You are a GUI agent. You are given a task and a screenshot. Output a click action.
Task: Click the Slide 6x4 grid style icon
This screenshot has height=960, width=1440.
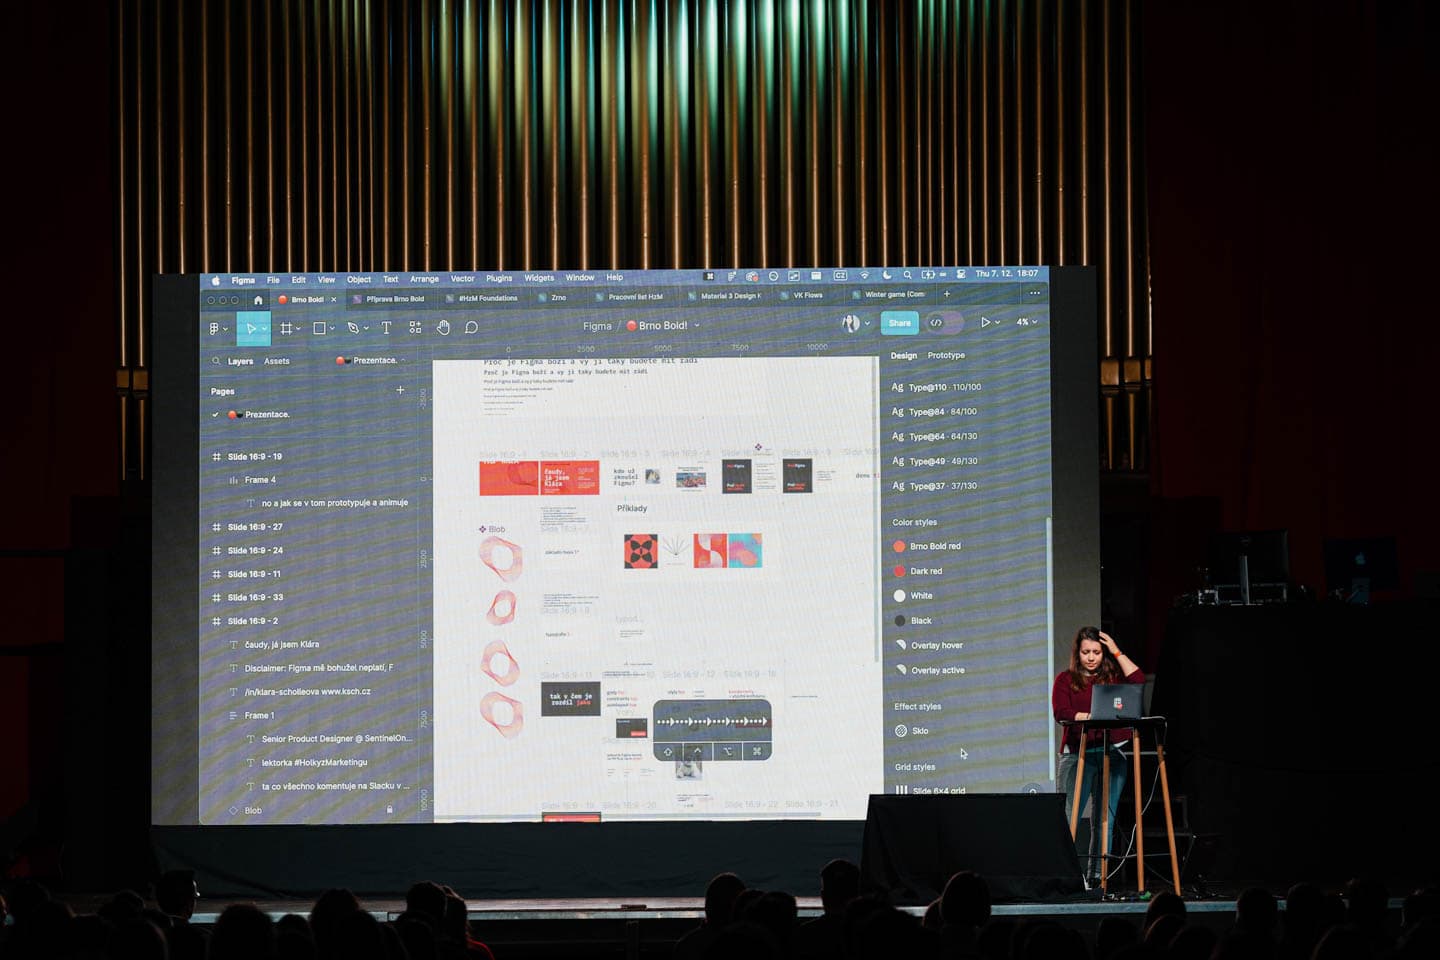coord(902,790)
